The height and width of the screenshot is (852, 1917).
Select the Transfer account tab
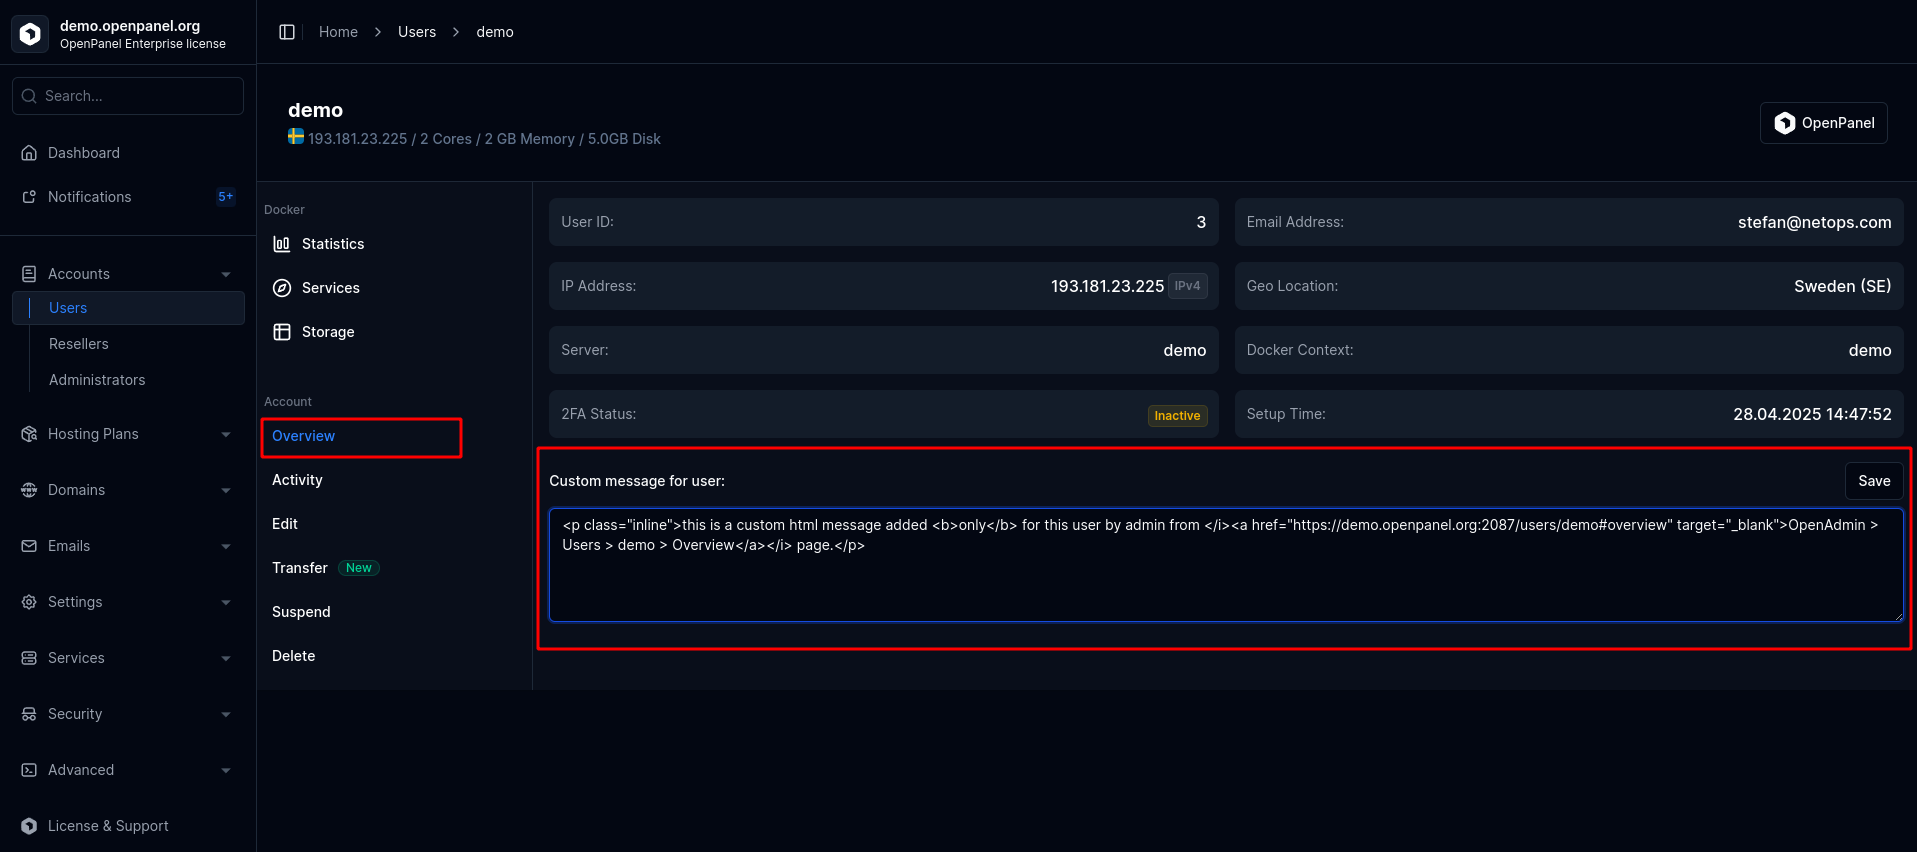300,568
